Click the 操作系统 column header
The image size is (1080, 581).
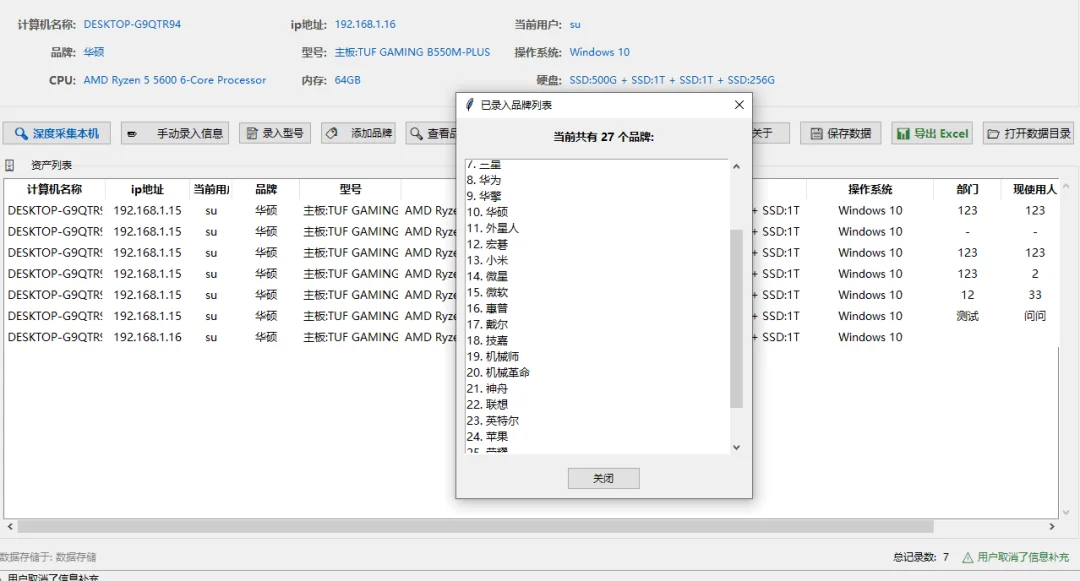point(870,189)
